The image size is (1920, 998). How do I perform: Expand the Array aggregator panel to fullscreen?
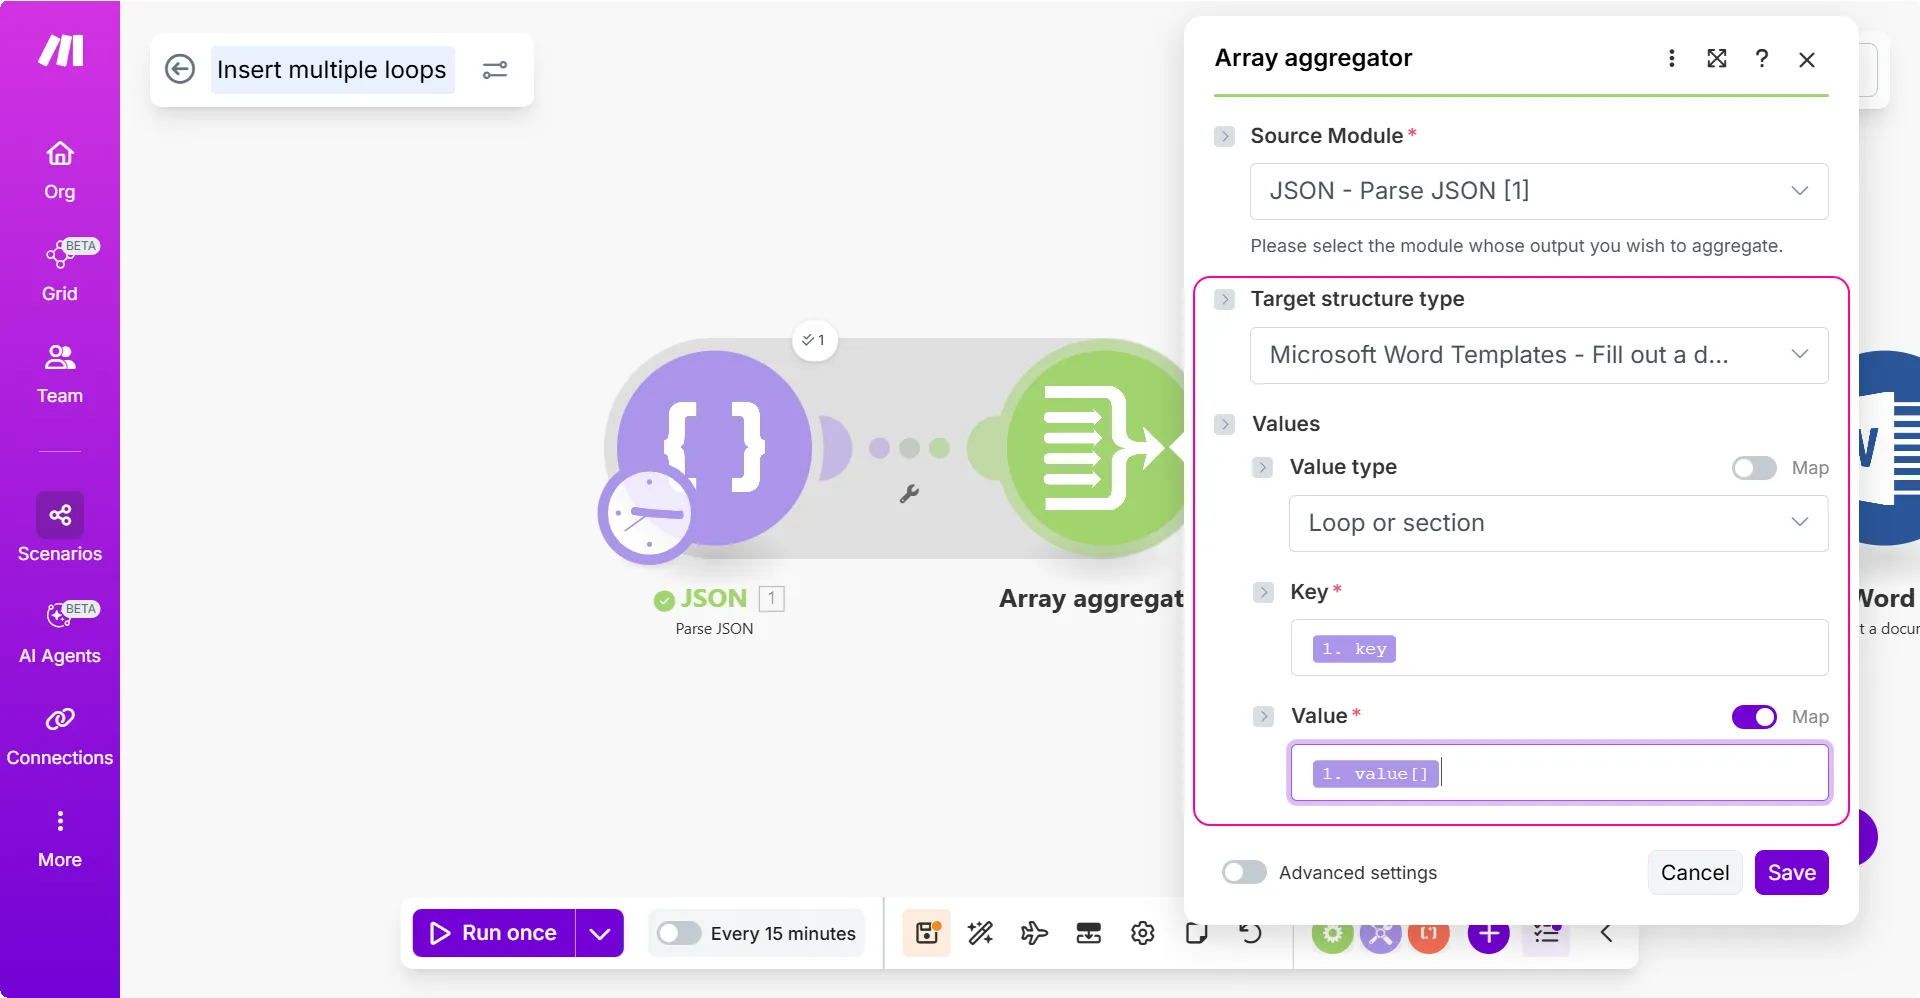[x=1717, y=58]
